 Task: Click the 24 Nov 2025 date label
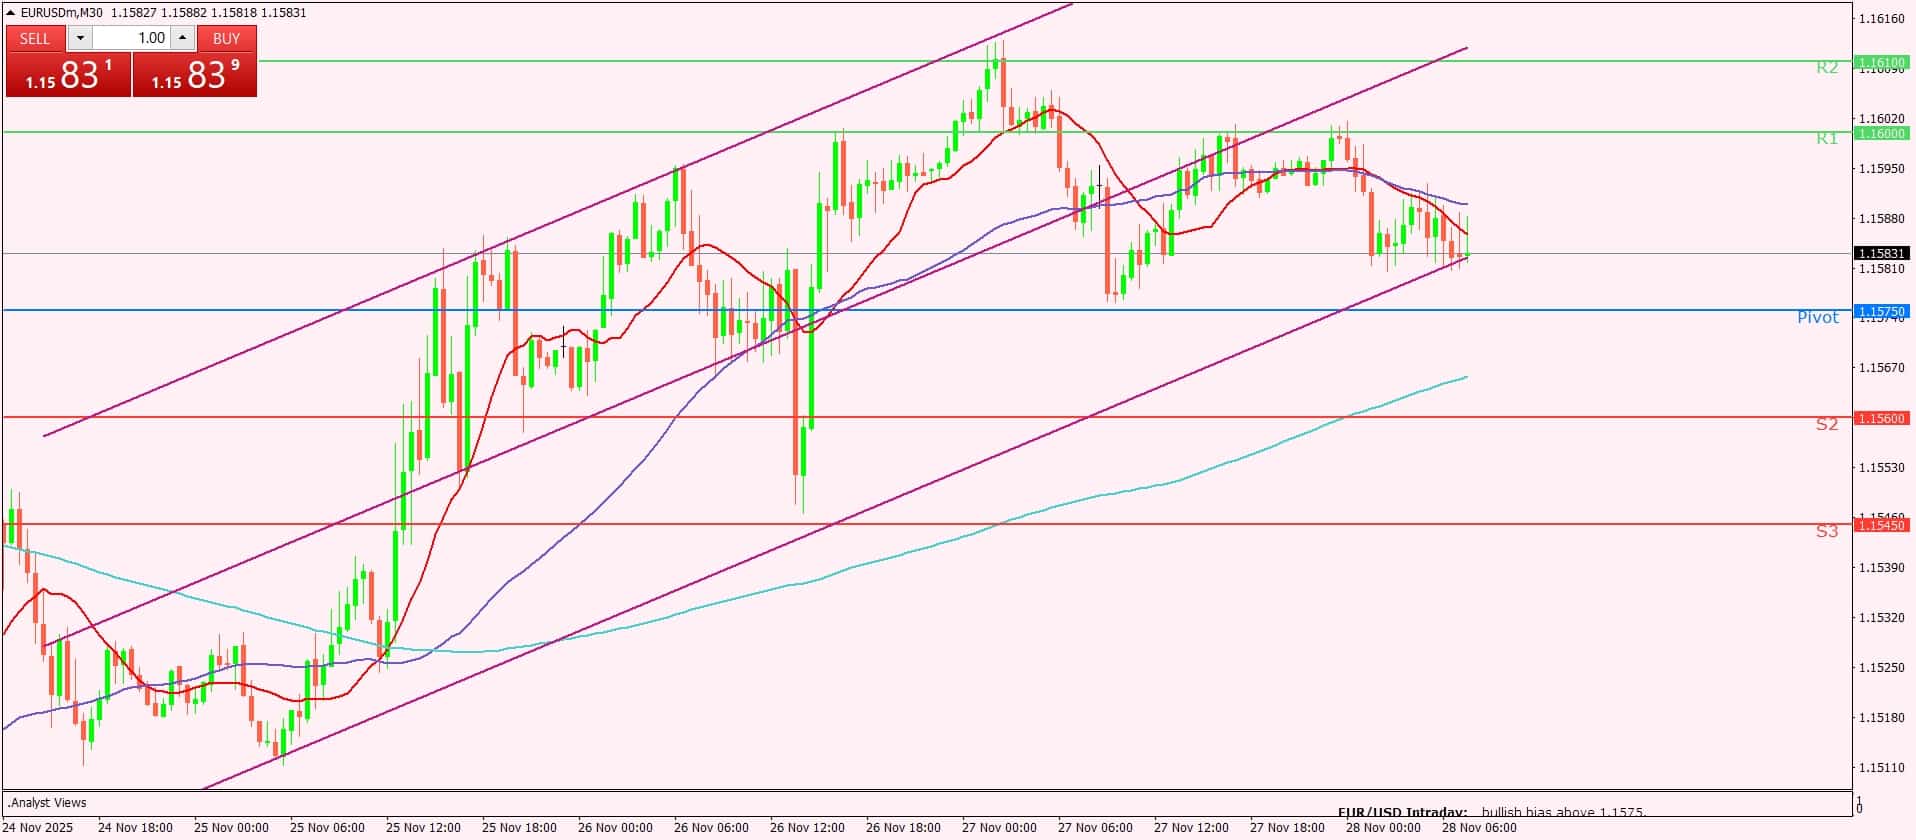38,828
